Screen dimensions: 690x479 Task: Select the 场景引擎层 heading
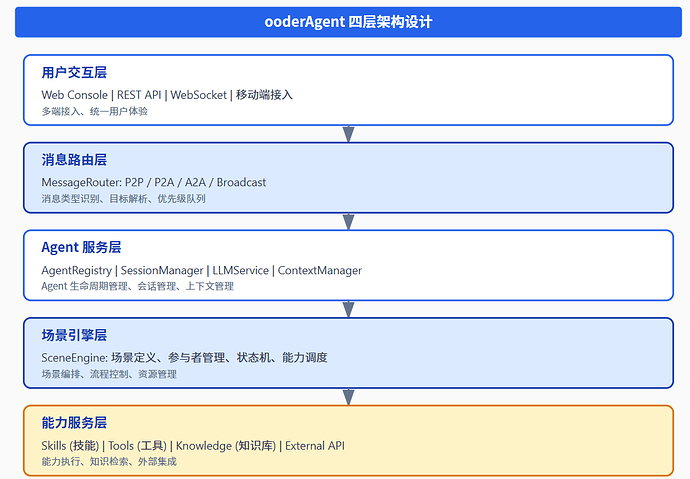tap(74, 335)
